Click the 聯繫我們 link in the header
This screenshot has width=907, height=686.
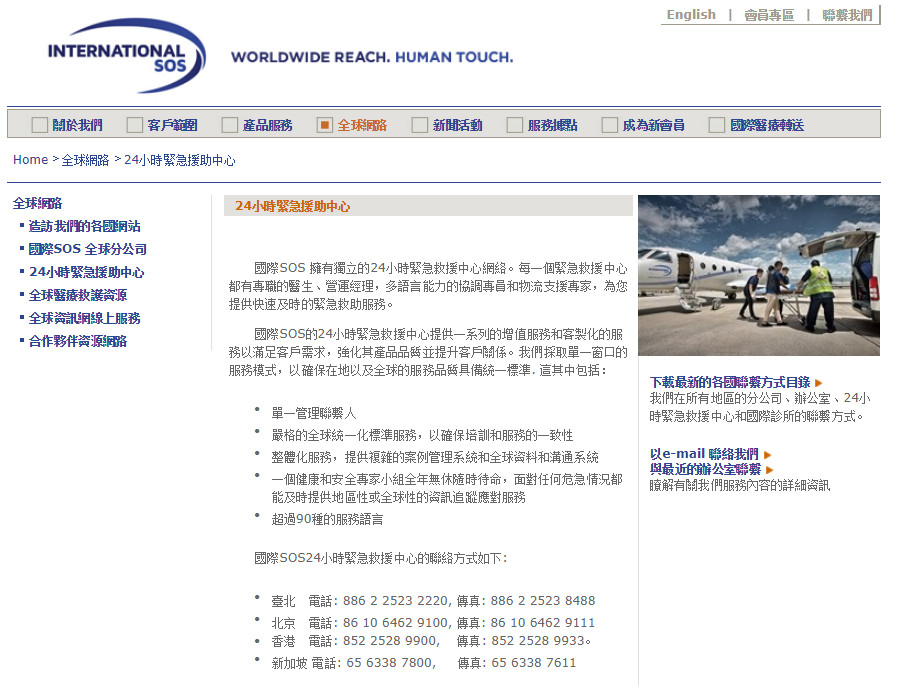pyautogui.click(x=846, y=15)
